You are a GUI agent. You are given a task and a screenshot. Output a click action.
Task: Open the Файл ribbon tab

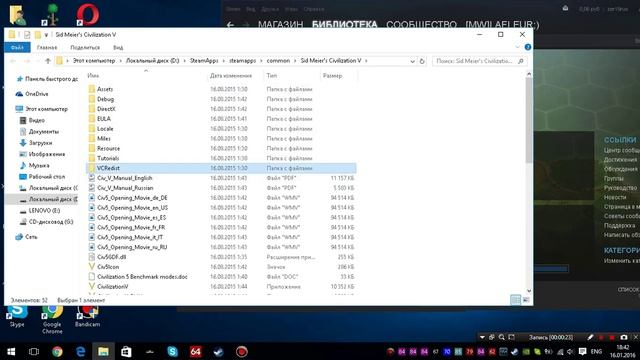click(x=17, y=47)
